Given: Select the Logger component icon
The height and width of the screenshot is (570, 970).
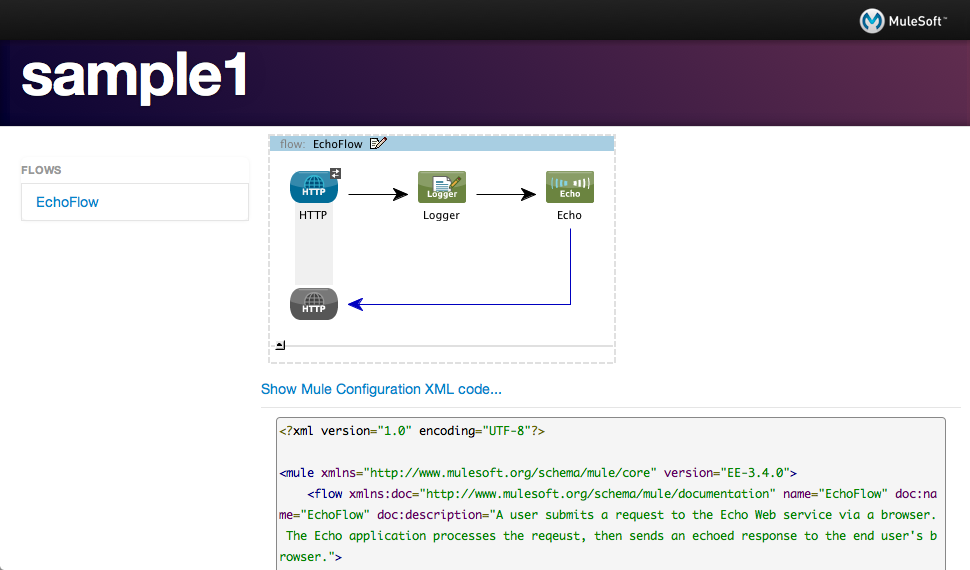Looking at the screenshot, I should coord(441,188).
